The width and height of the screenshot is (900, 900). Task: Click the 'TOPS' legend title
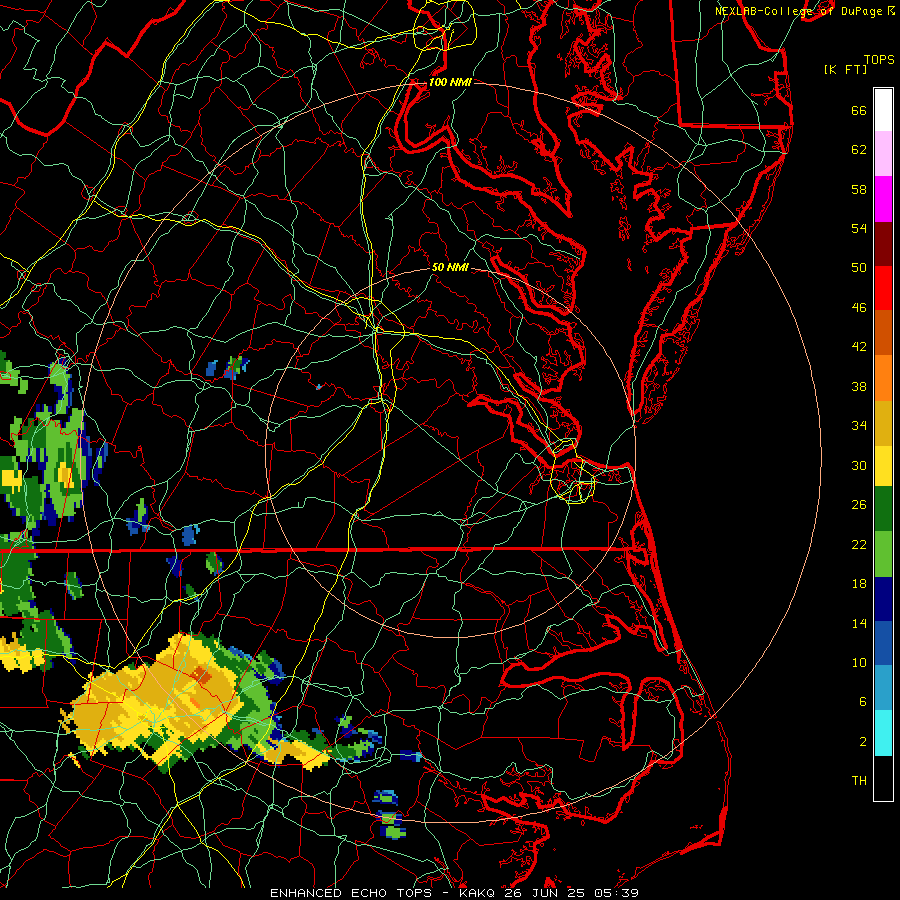point(879,60)
